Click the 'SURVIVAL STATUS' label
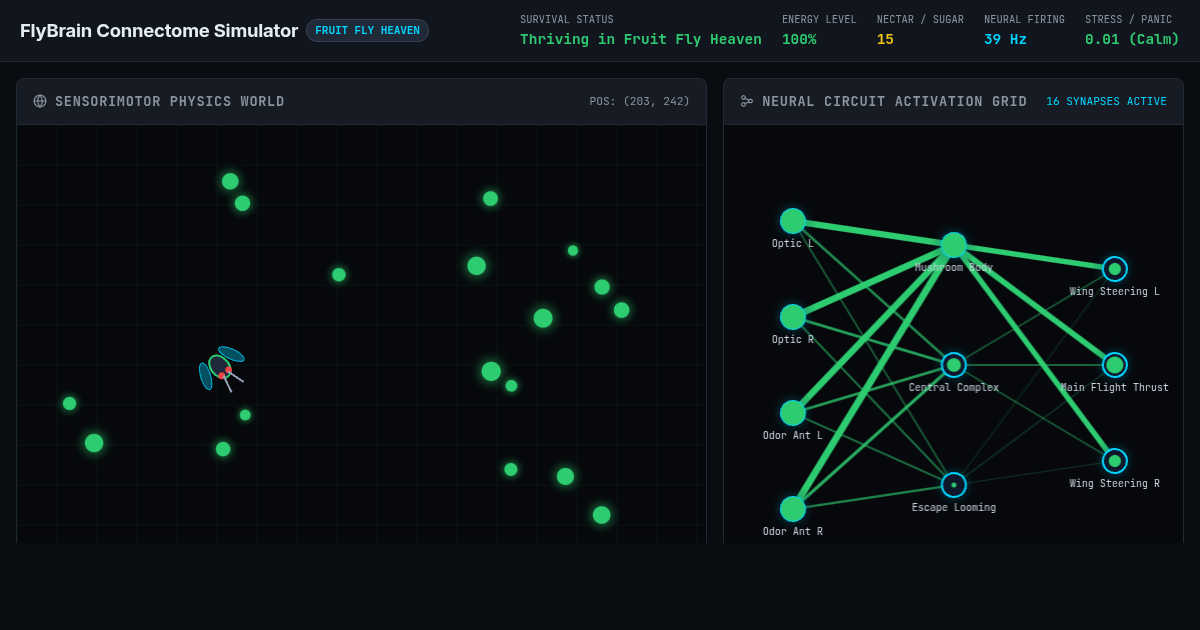Image resolution: width=1200 pixels, height=630 pixels. pyautogui.click(x=567, y=20)
